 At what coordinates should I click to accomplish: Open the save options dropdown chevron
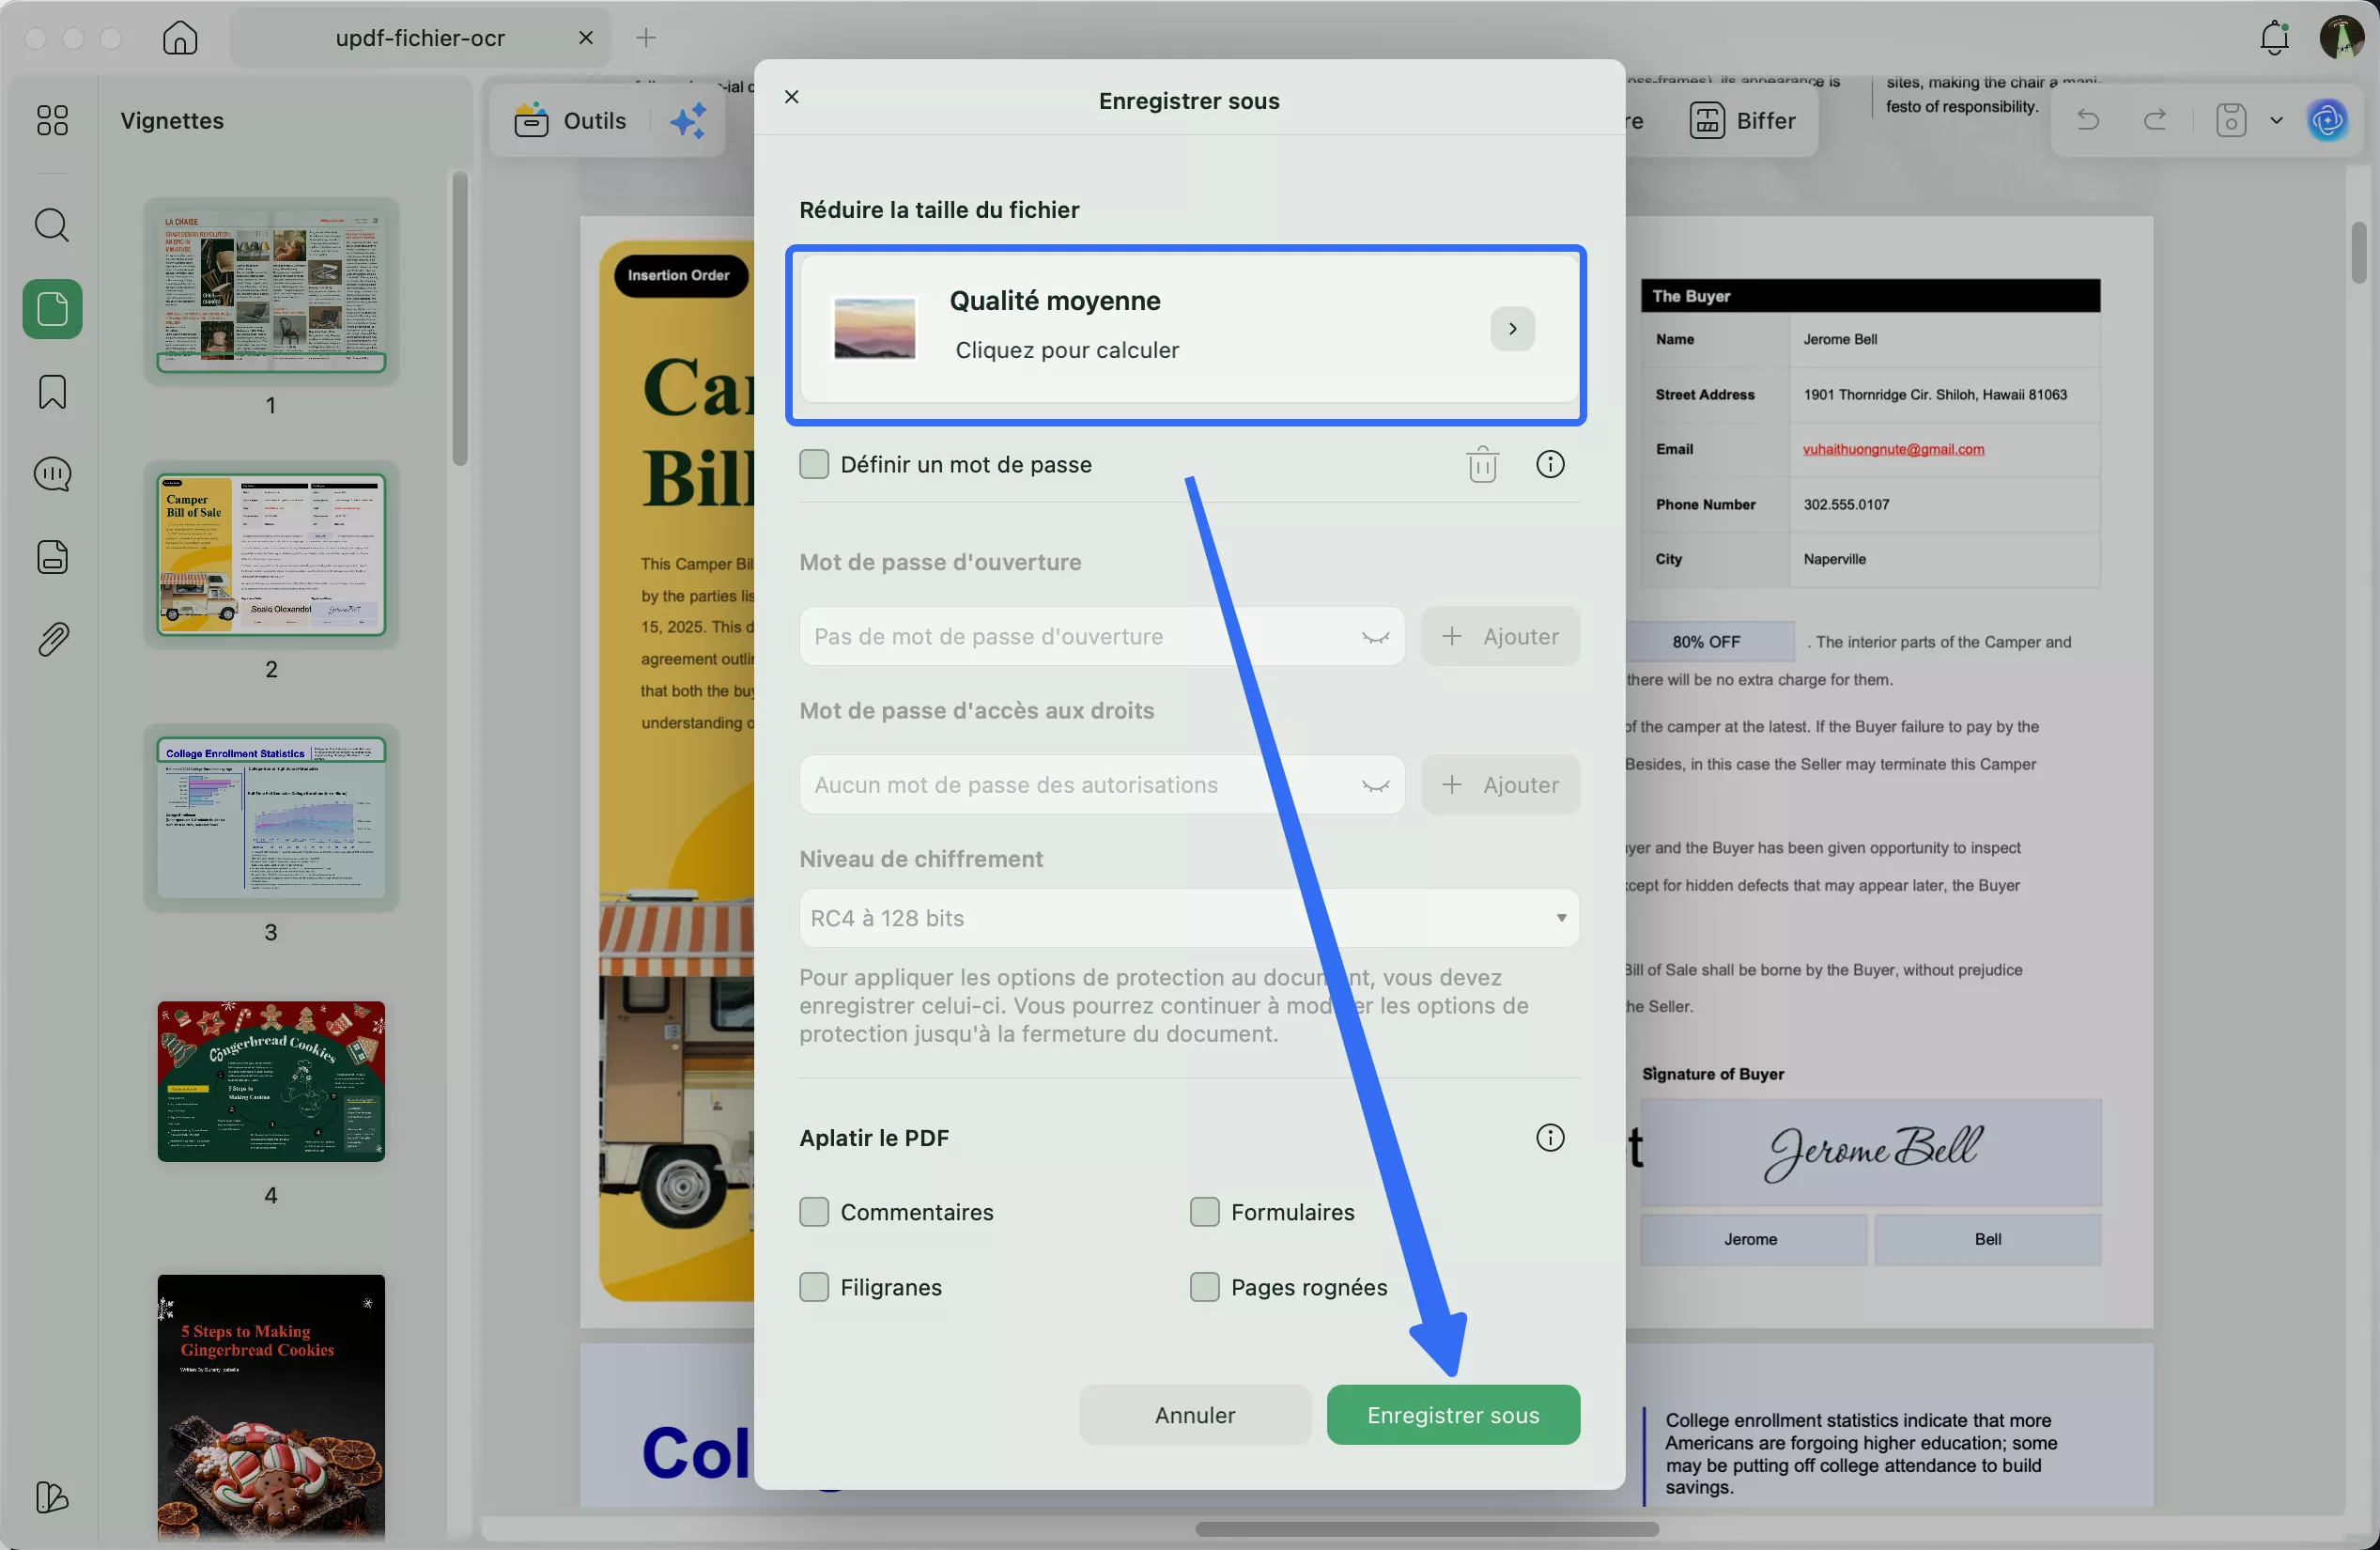(x=2277, y=120)
